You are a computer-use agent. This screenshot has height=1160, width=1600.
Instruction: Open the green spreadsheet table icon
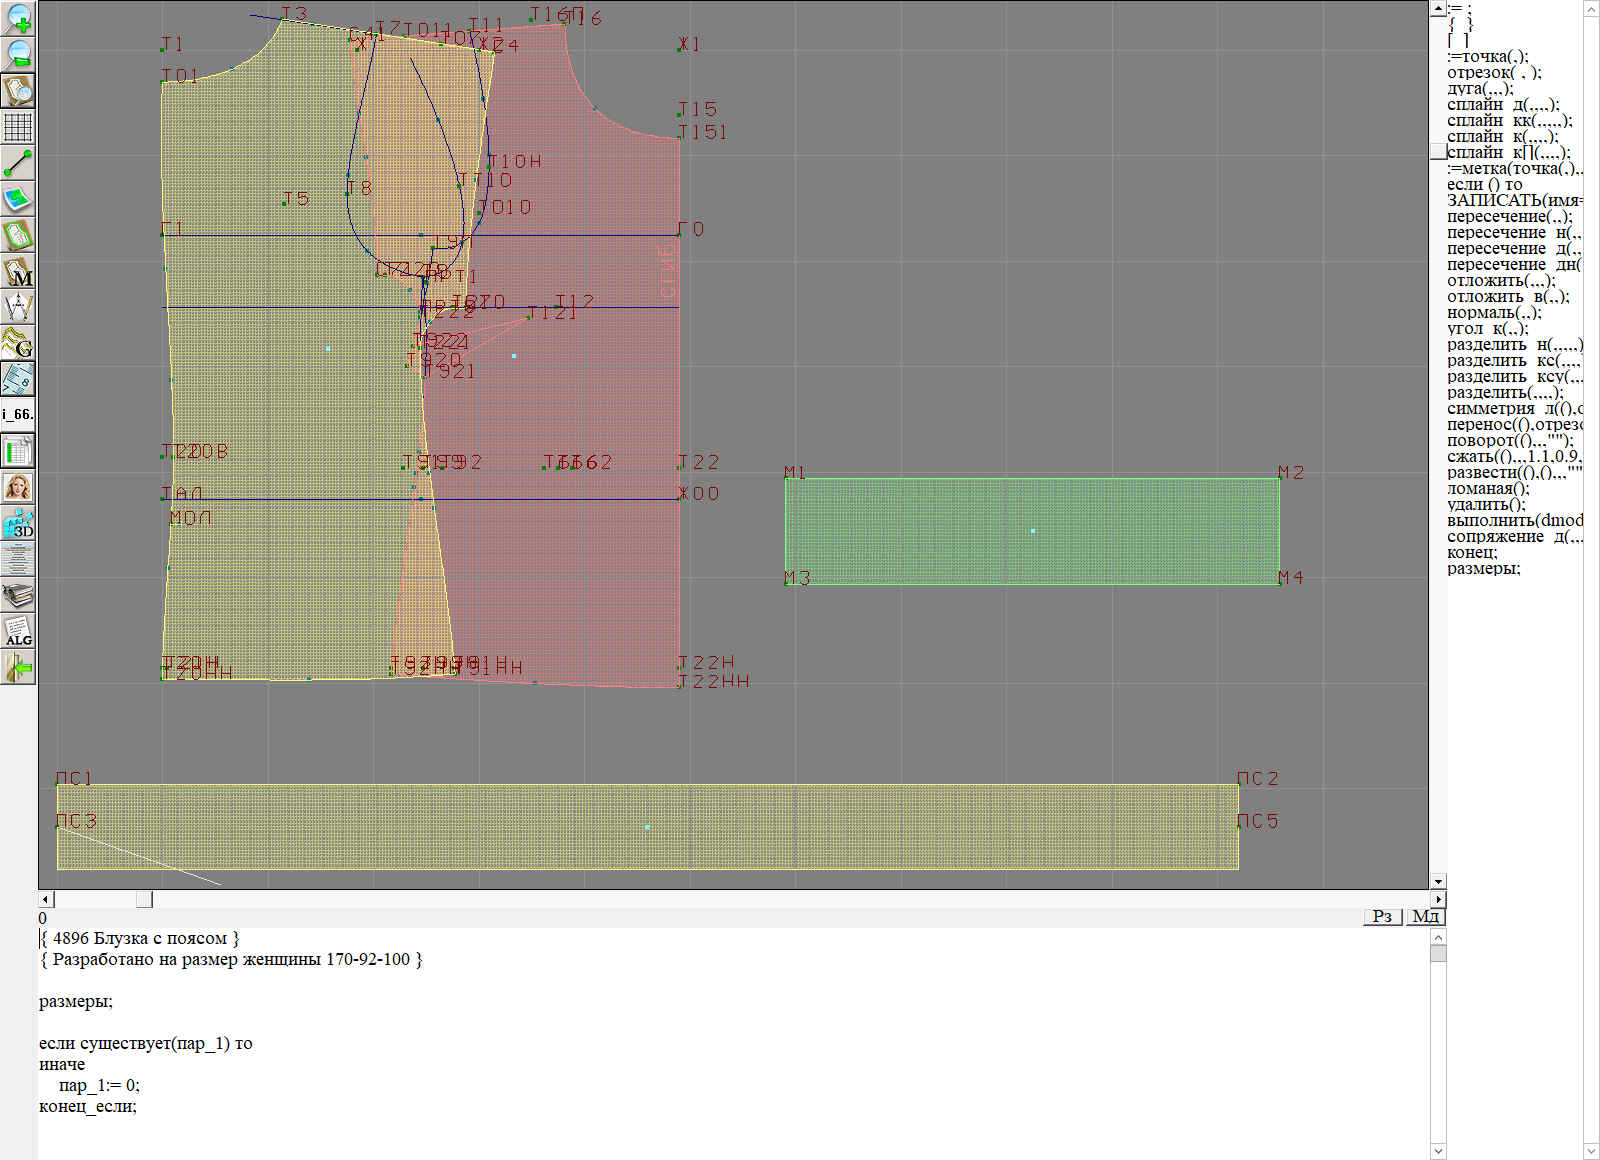click(18, 452)
